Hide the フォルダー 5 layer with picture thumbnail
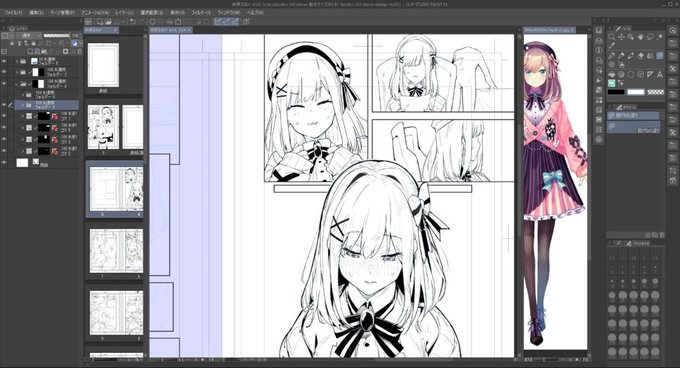 pos(4,61)
